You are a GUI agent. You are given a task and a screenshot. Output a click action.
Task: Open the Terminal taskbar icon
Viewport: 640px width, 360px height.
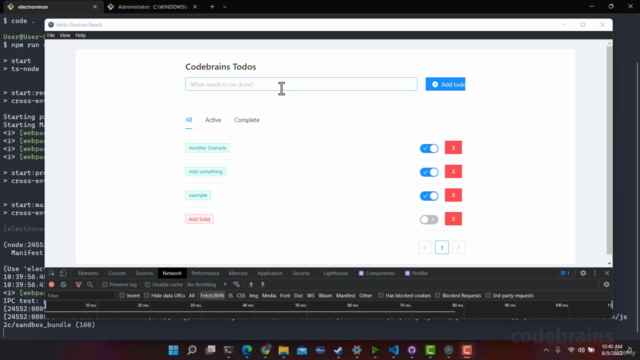(x=229, y=350)
